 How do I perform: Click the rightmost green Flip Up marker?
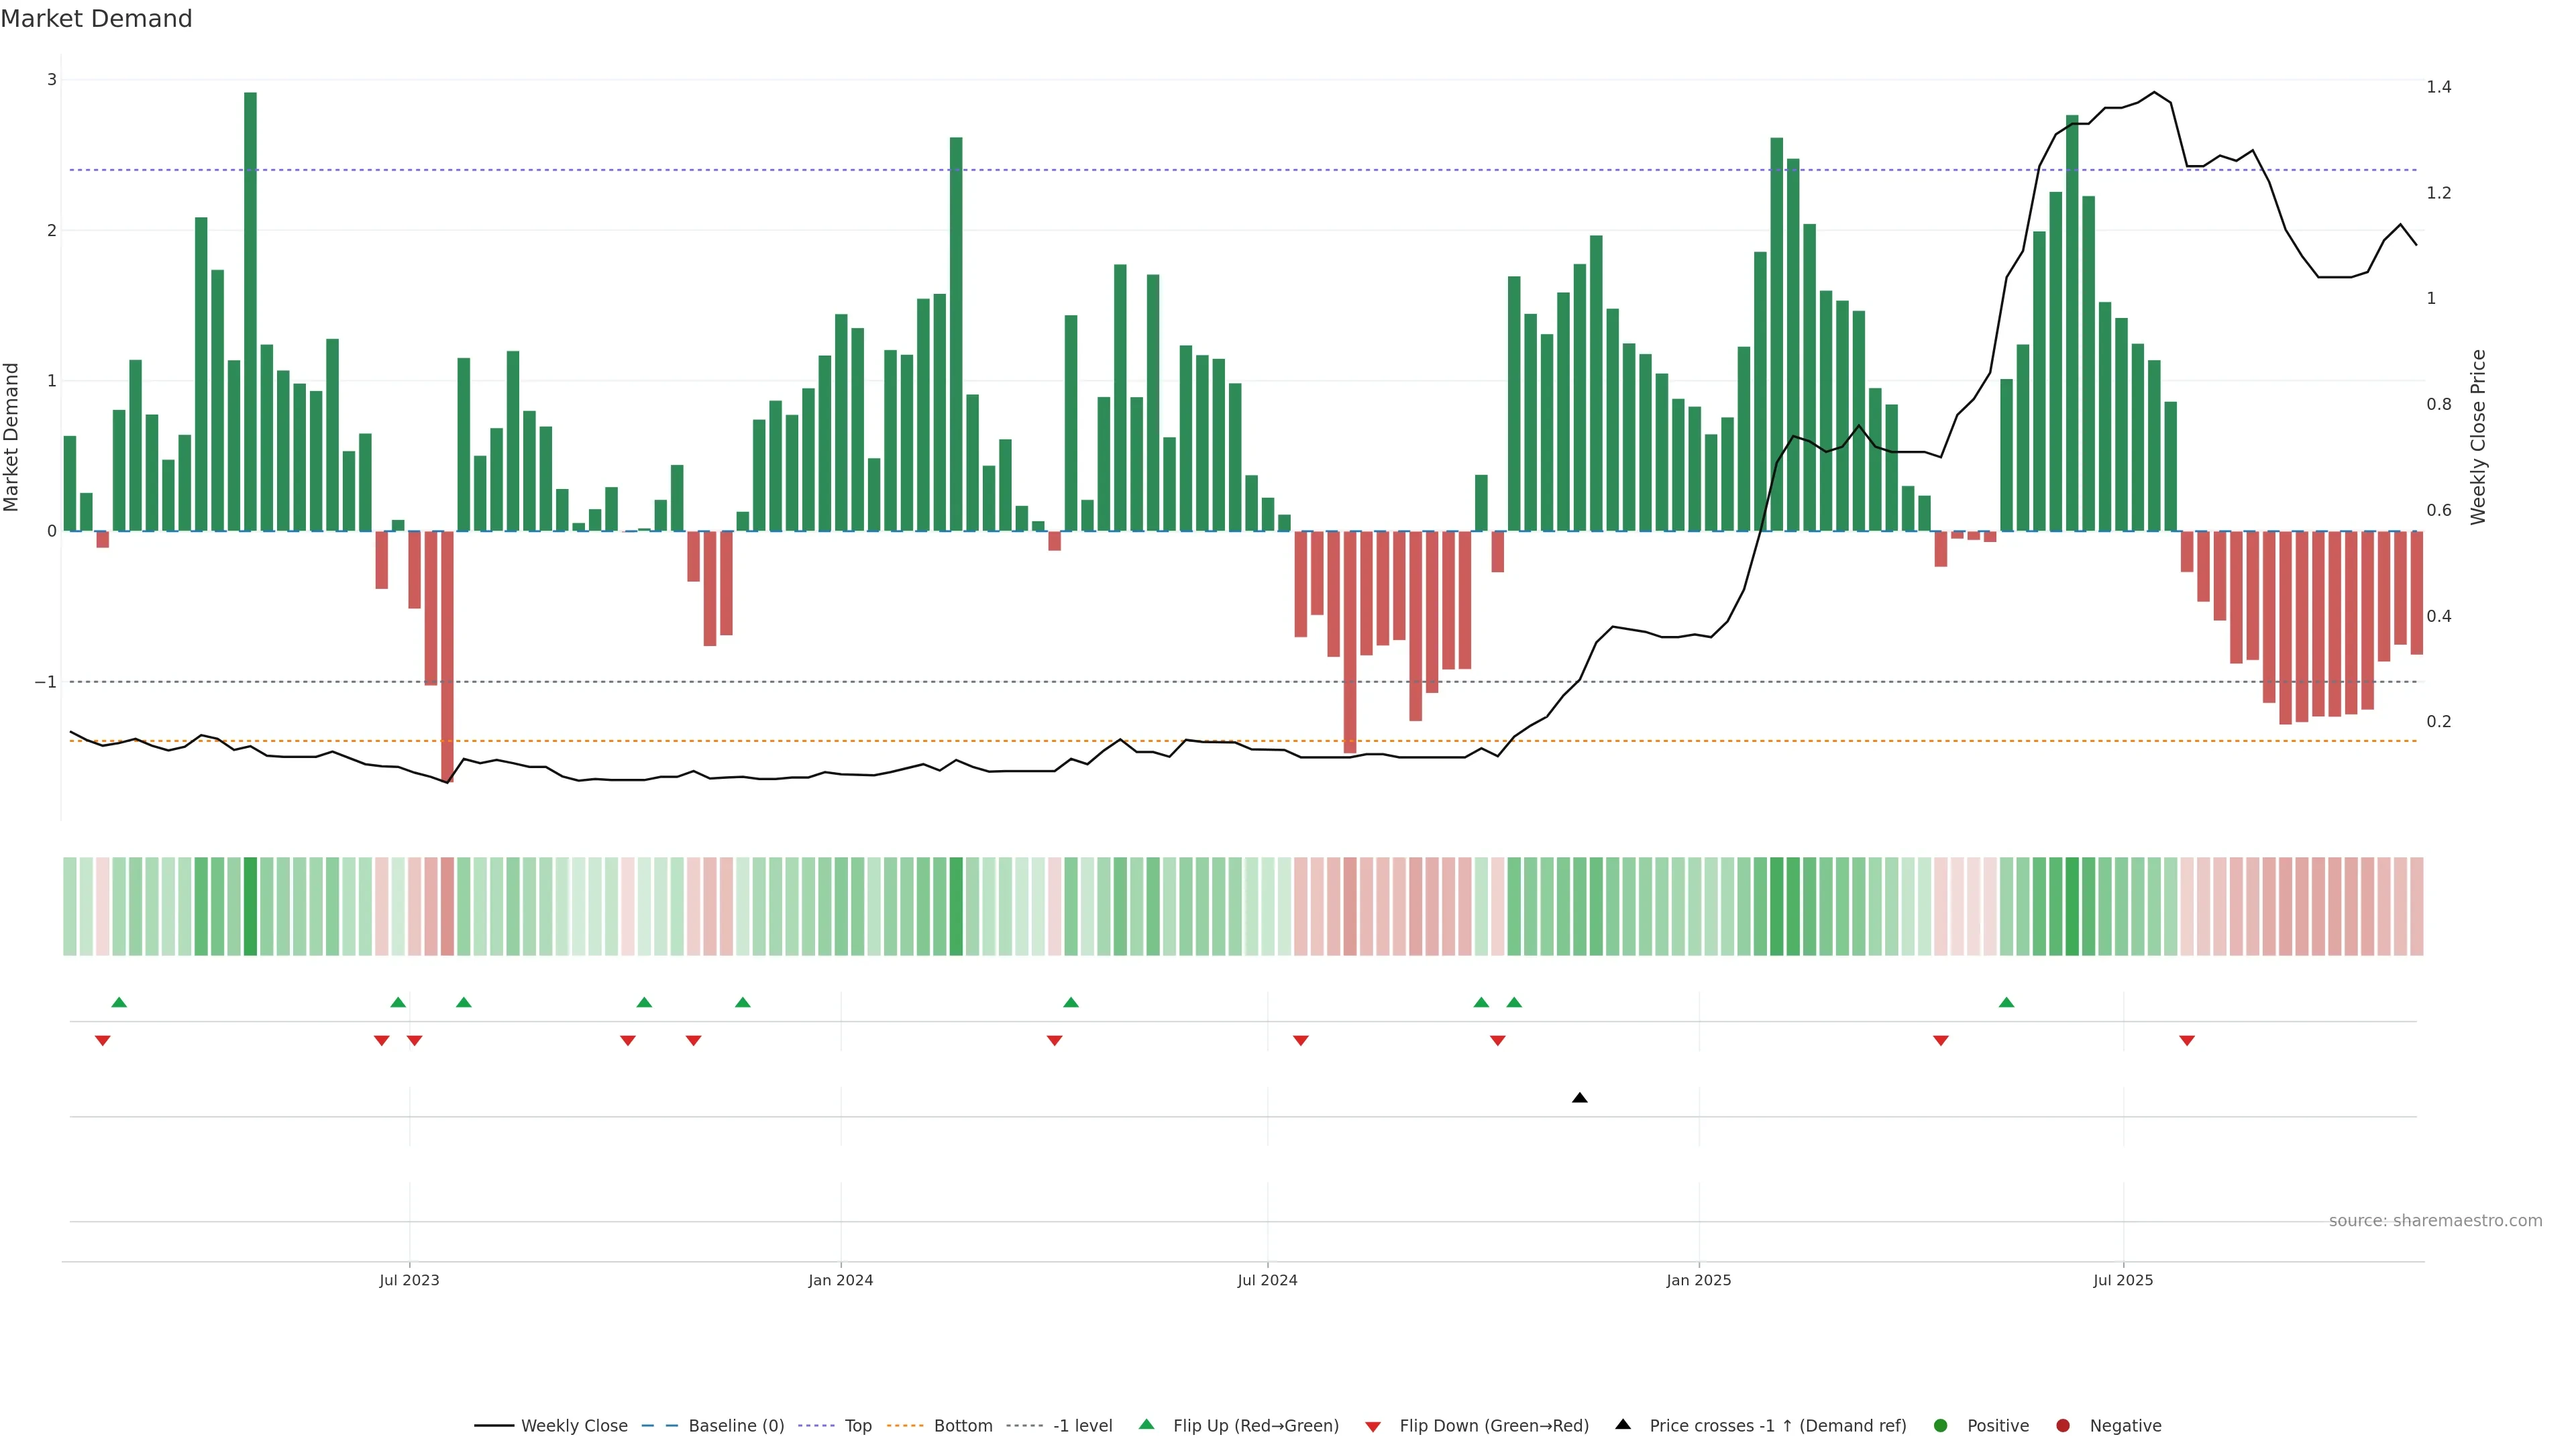click(2006, 1002)
